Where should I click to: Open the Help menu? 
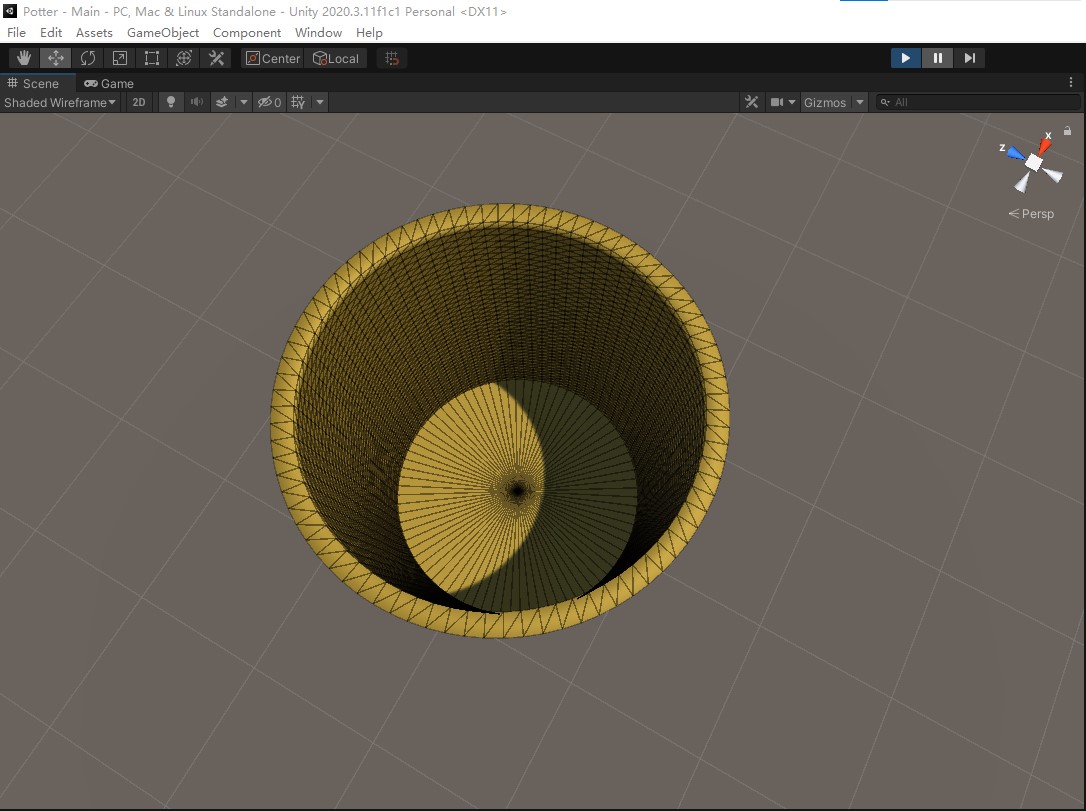coord(369,33)
